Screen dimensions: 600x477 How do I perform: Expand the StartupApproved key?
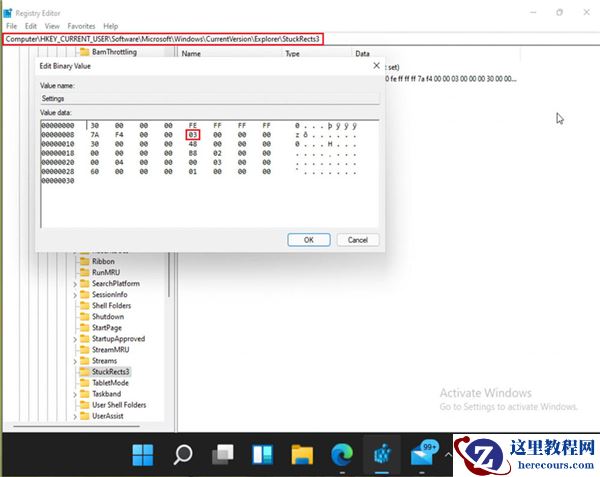[75, 339]
